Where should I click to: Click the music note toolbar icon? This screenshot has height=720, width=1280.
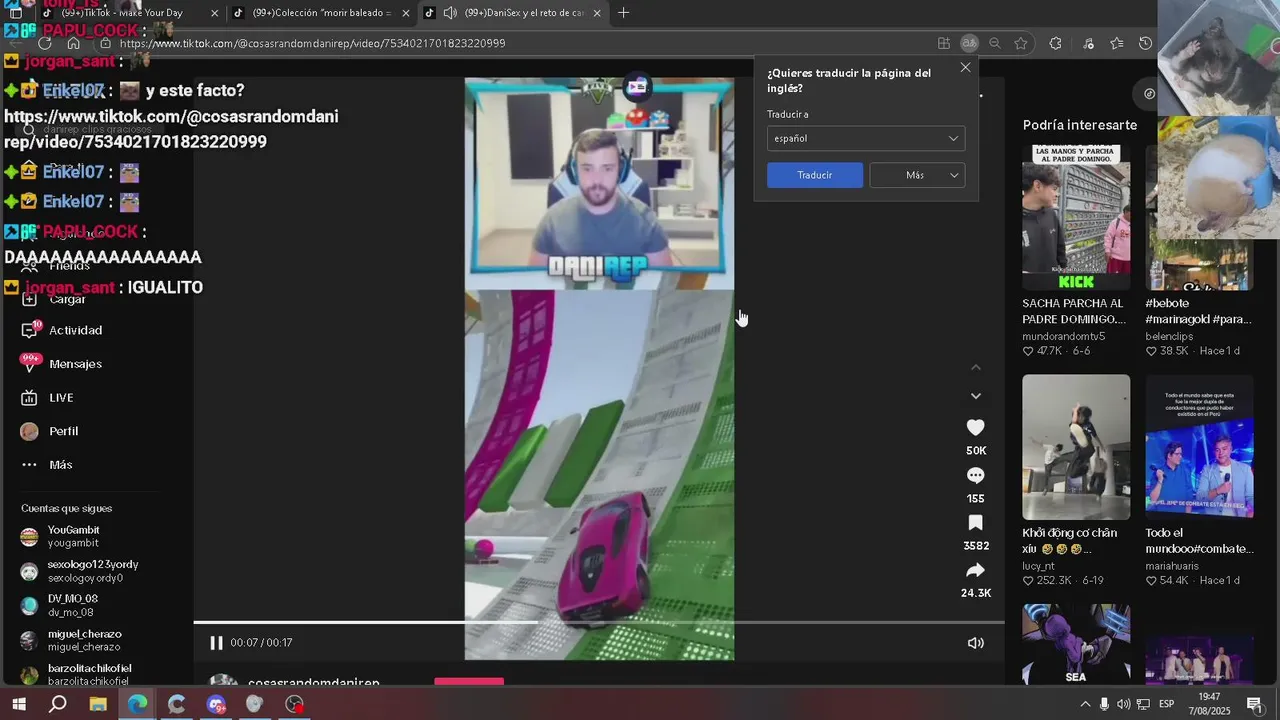[x=1089, y=43]
